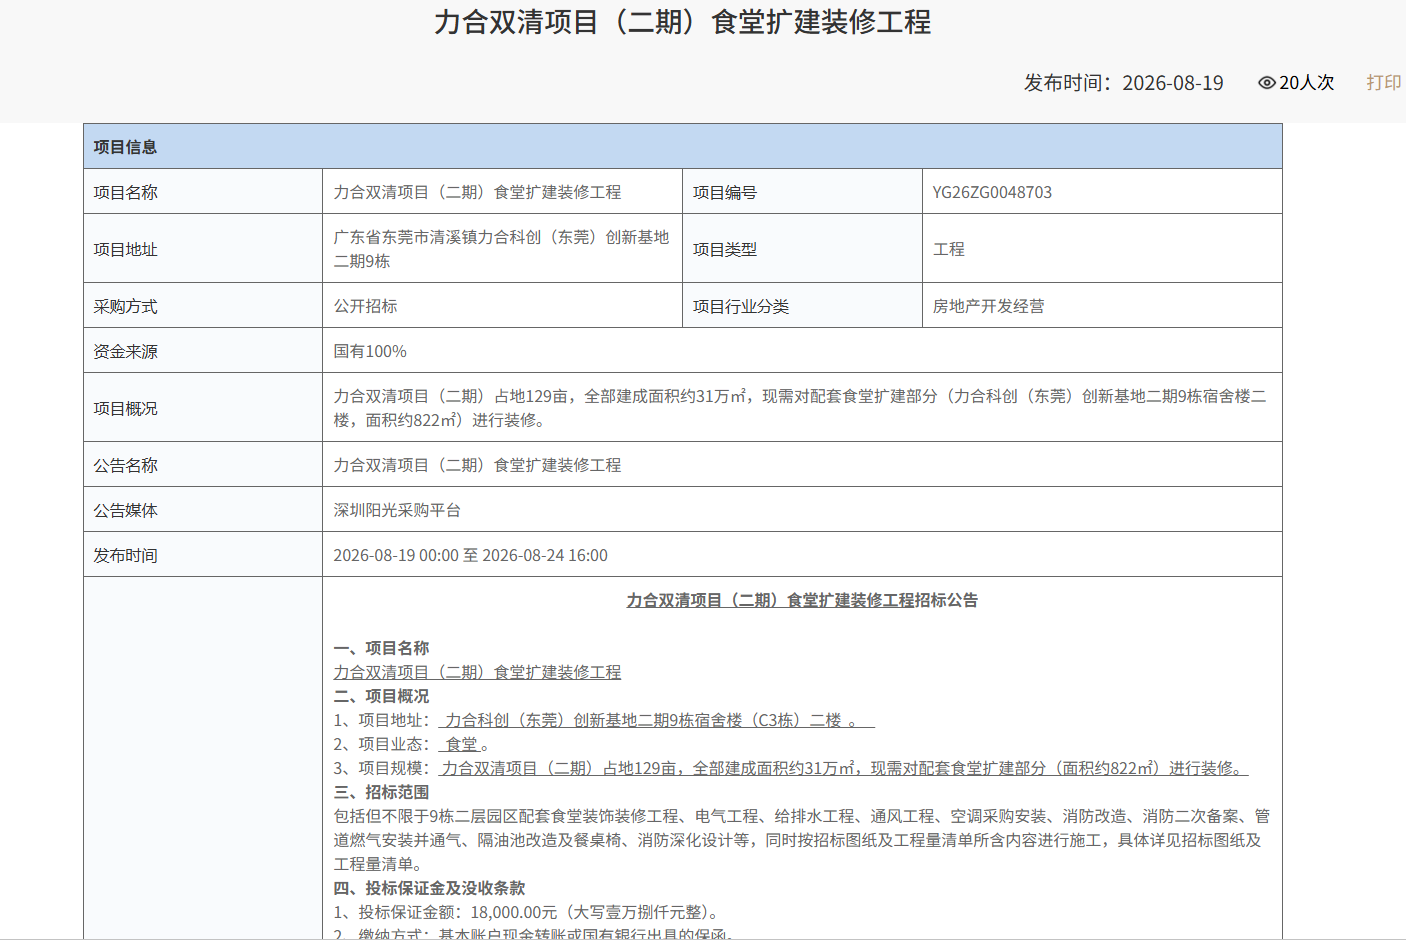This screenshot has height=940, width=1406.
Task: Click the 打印 print link
Action: [1384, 83]
